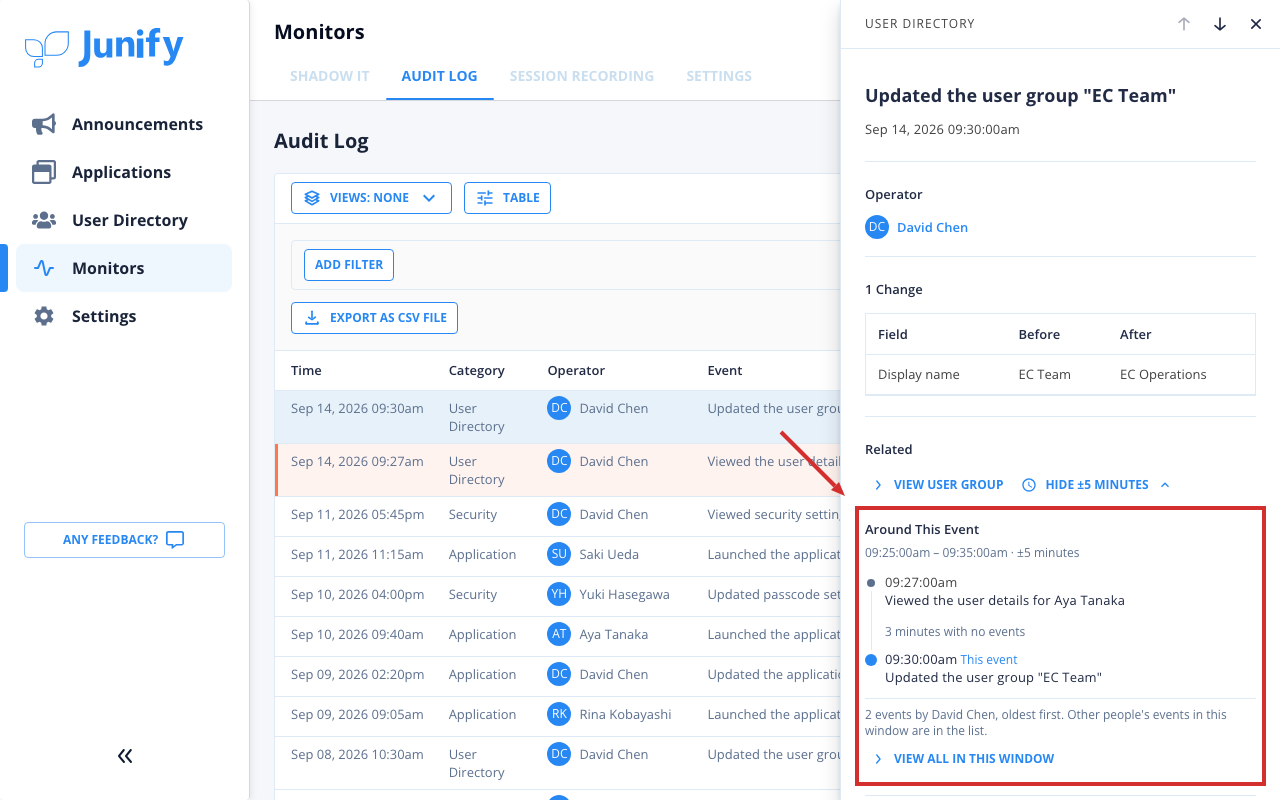Screen dimensions: 1280x800
Task: Click David Chen's DC avatar in Operator section
Action: point(877,227)
